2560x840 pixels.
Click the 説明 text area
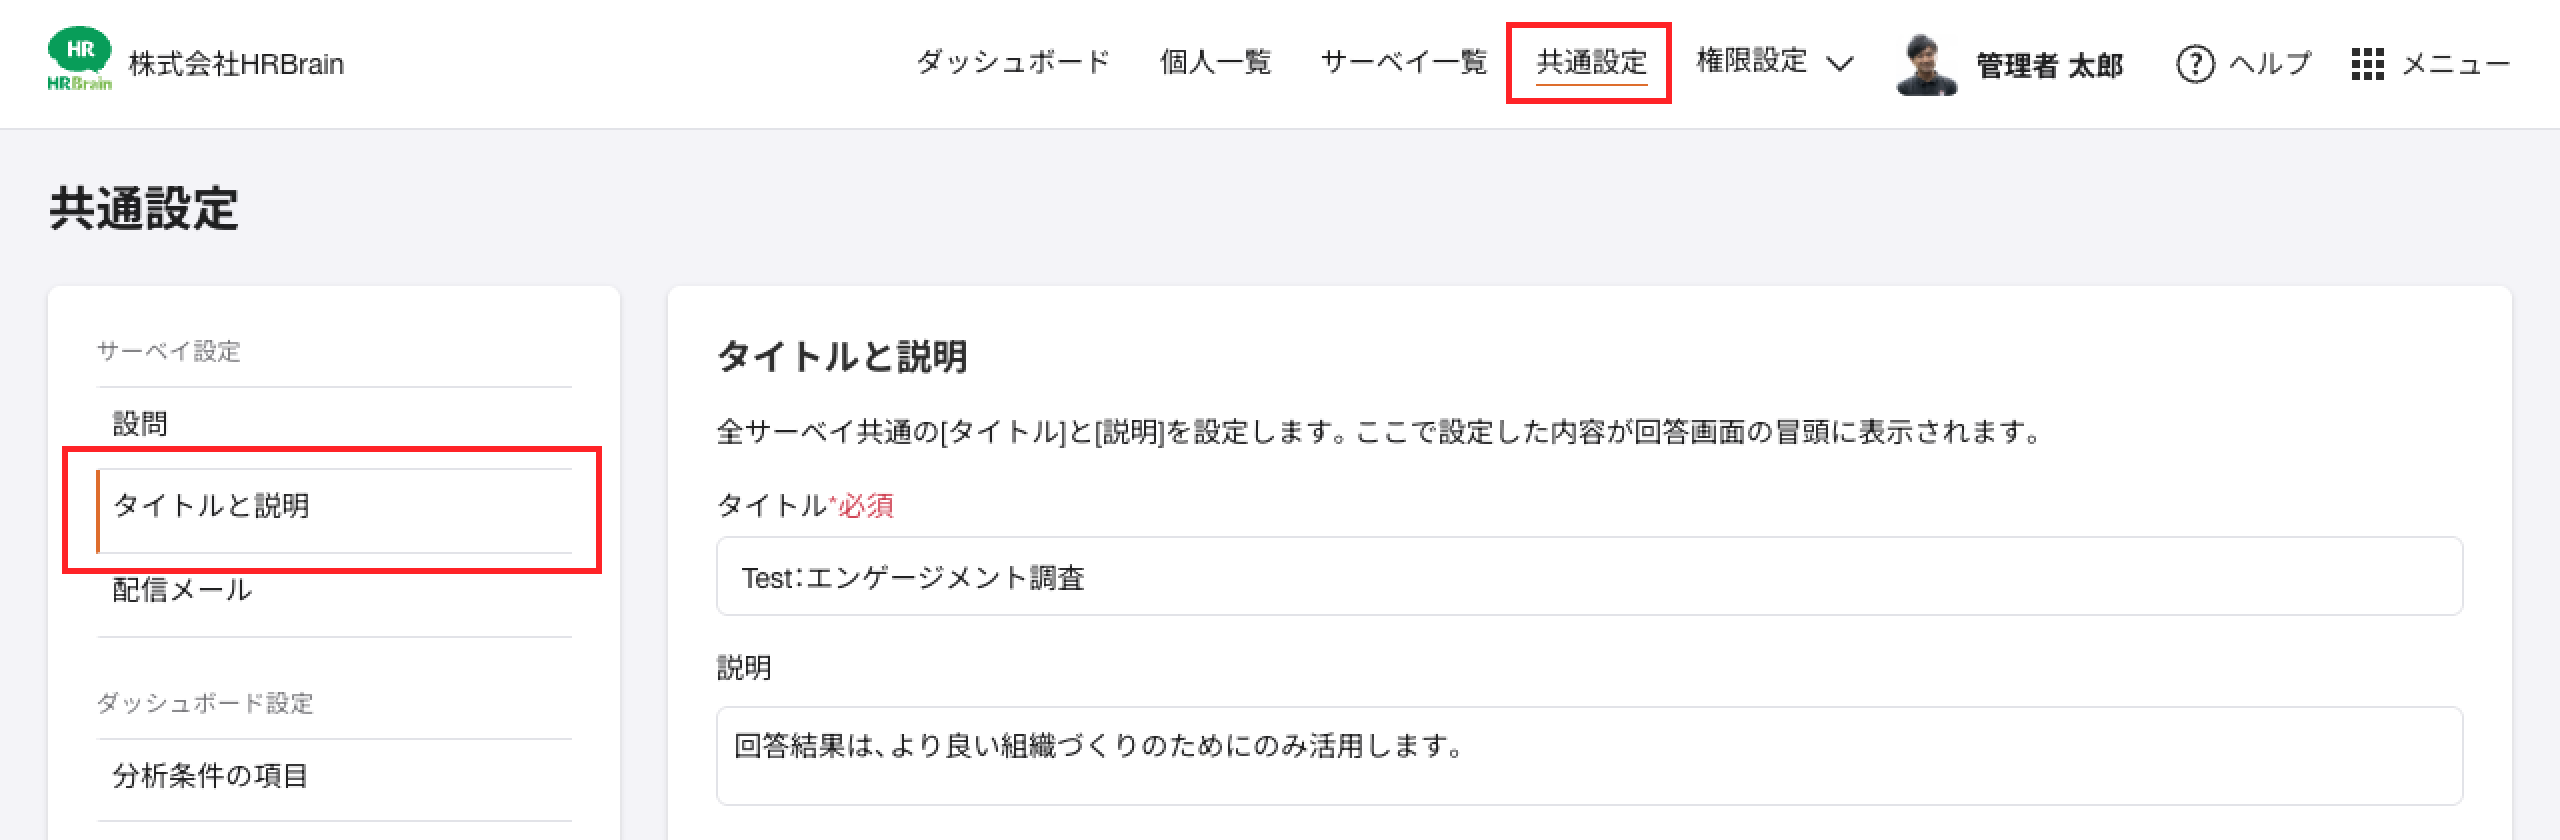1589,756
